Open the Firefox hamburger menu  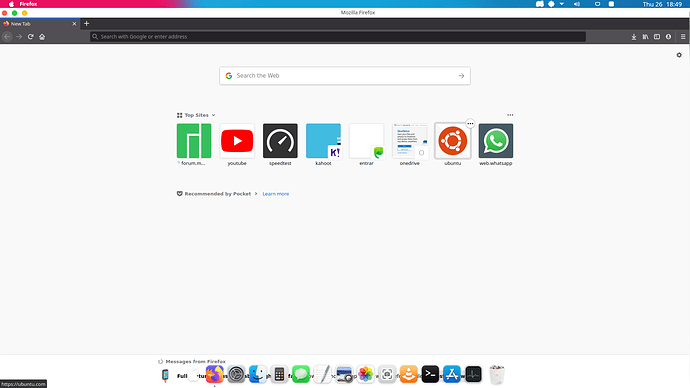[683, 37]
